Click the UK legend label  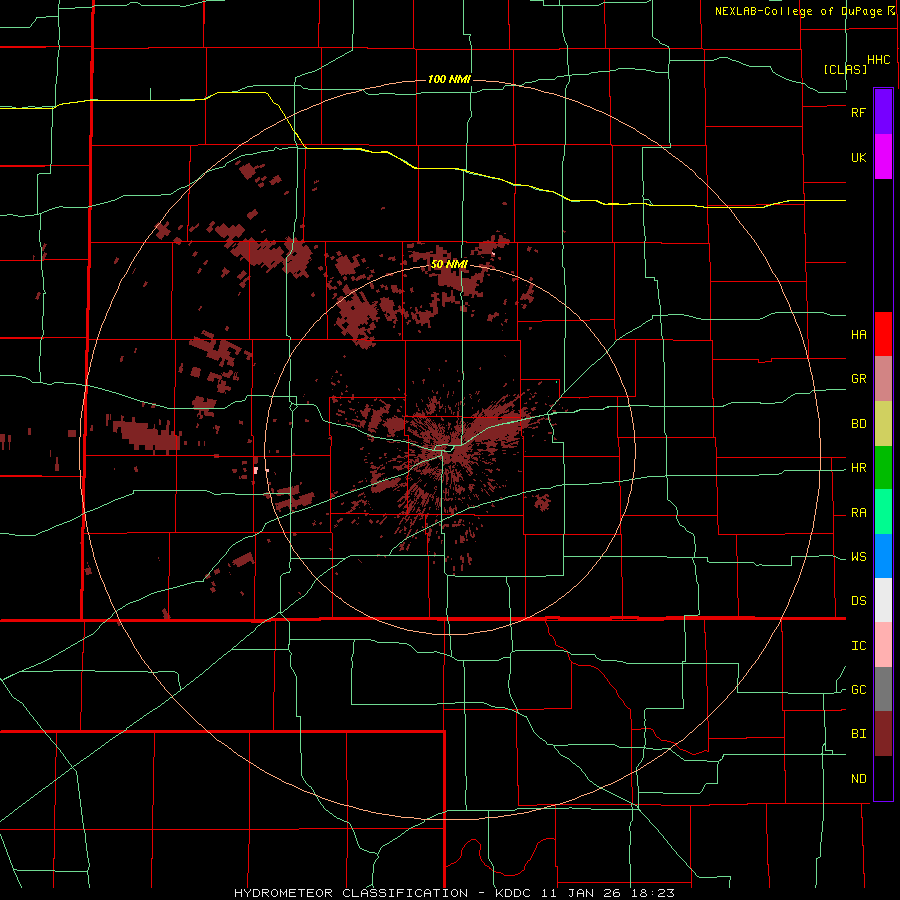858,157
